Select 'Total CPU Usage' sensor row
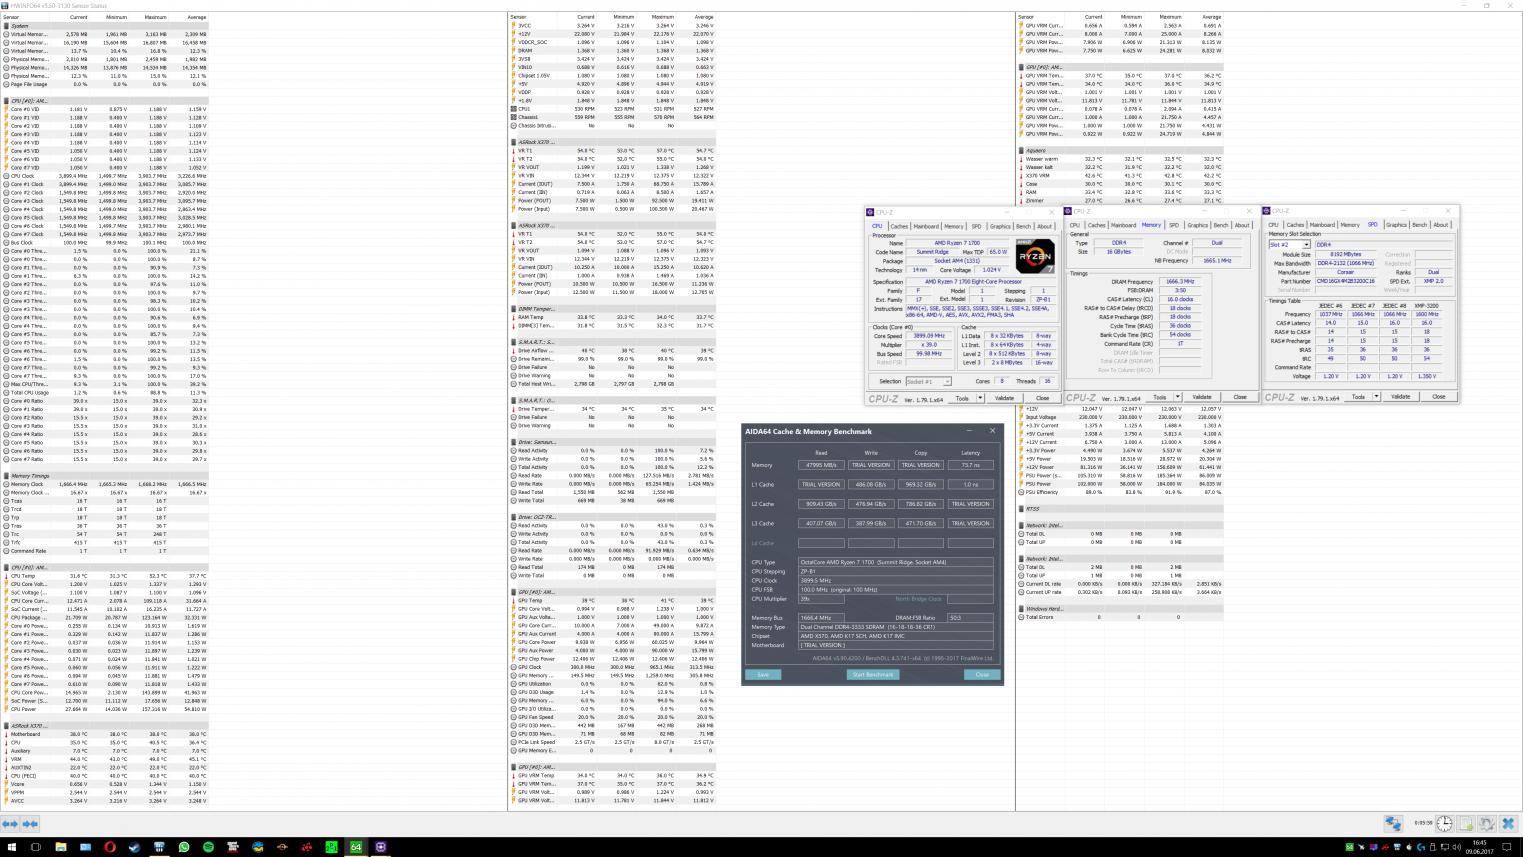The width and height of the screenshot is (1523, 857). tap(105, 393)
